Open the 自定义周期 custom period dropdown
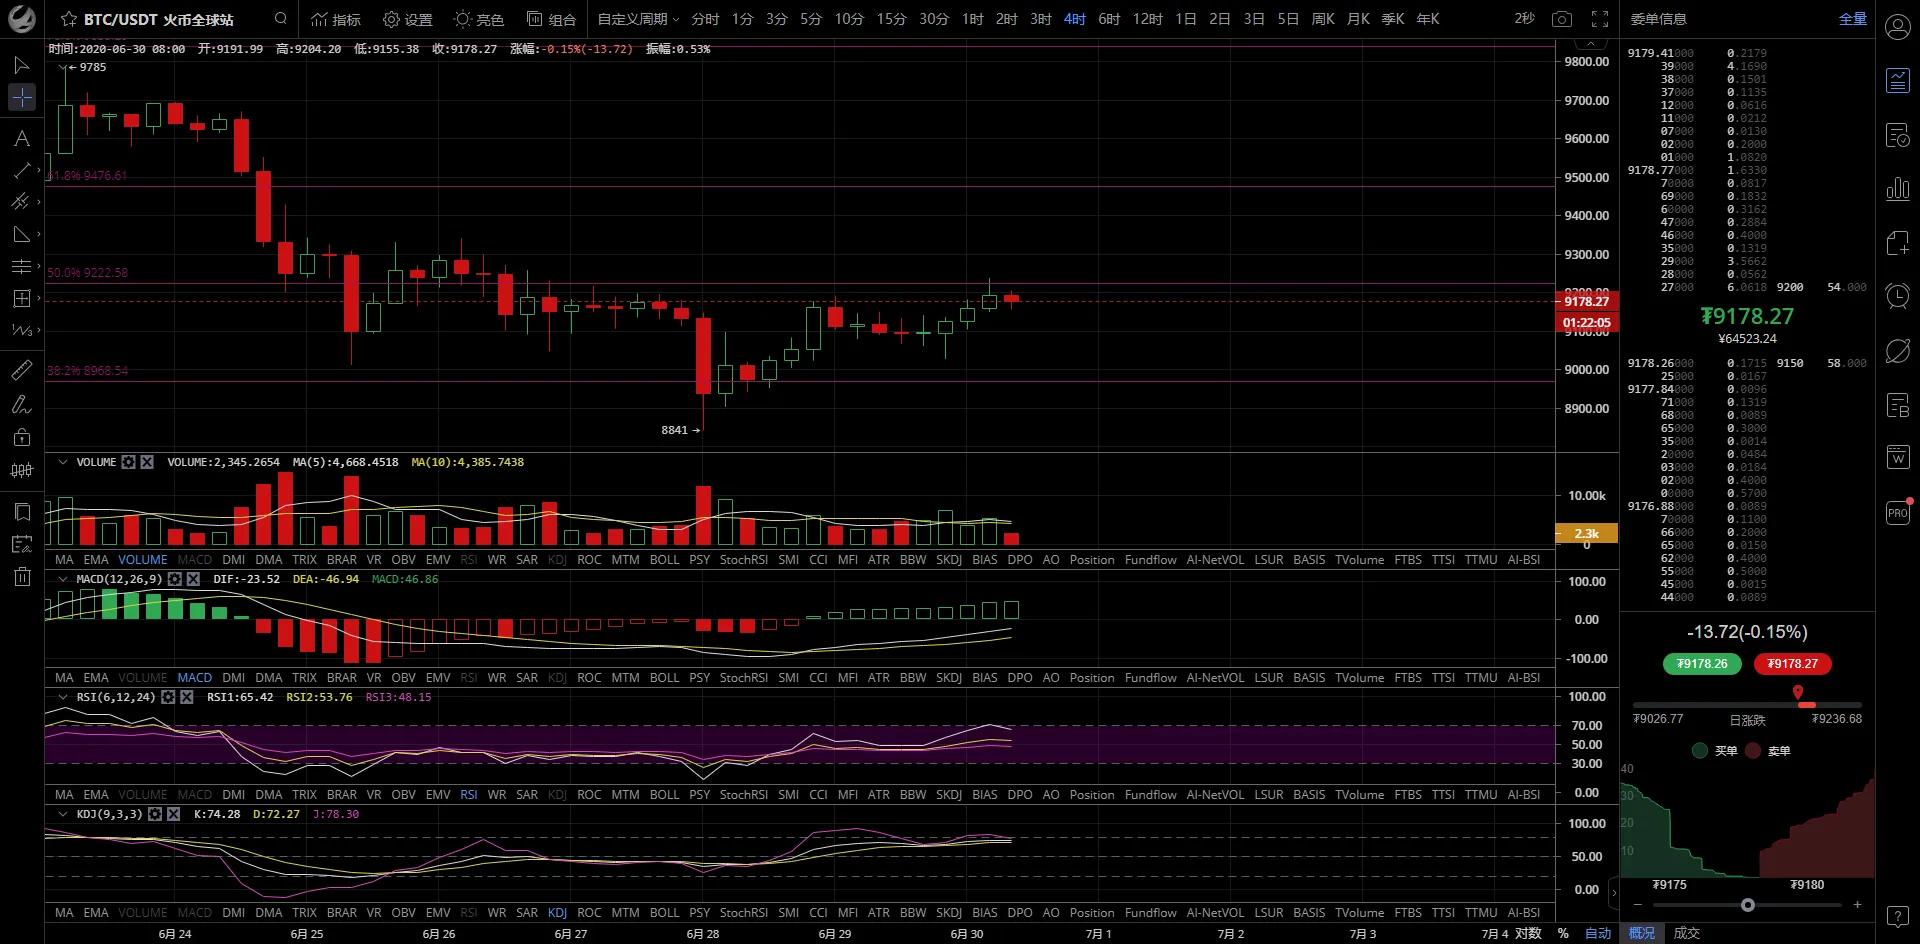1920x944 pixels. tap(638, 19)
